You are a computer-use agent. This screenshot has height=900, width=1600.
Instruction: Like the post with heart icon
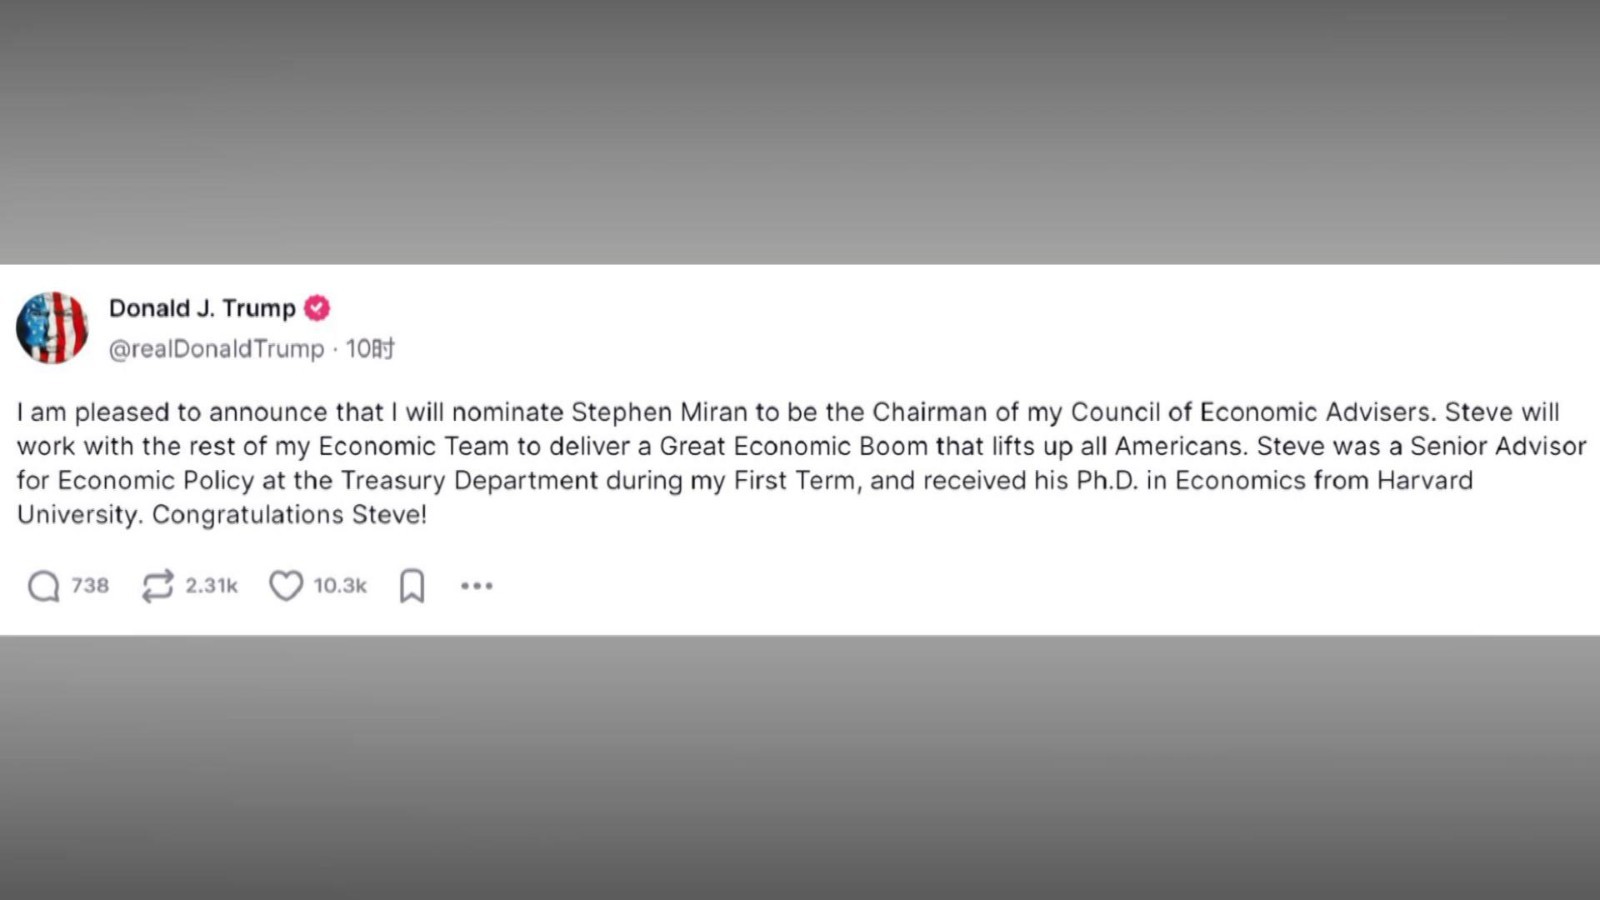tap(286, 586)
